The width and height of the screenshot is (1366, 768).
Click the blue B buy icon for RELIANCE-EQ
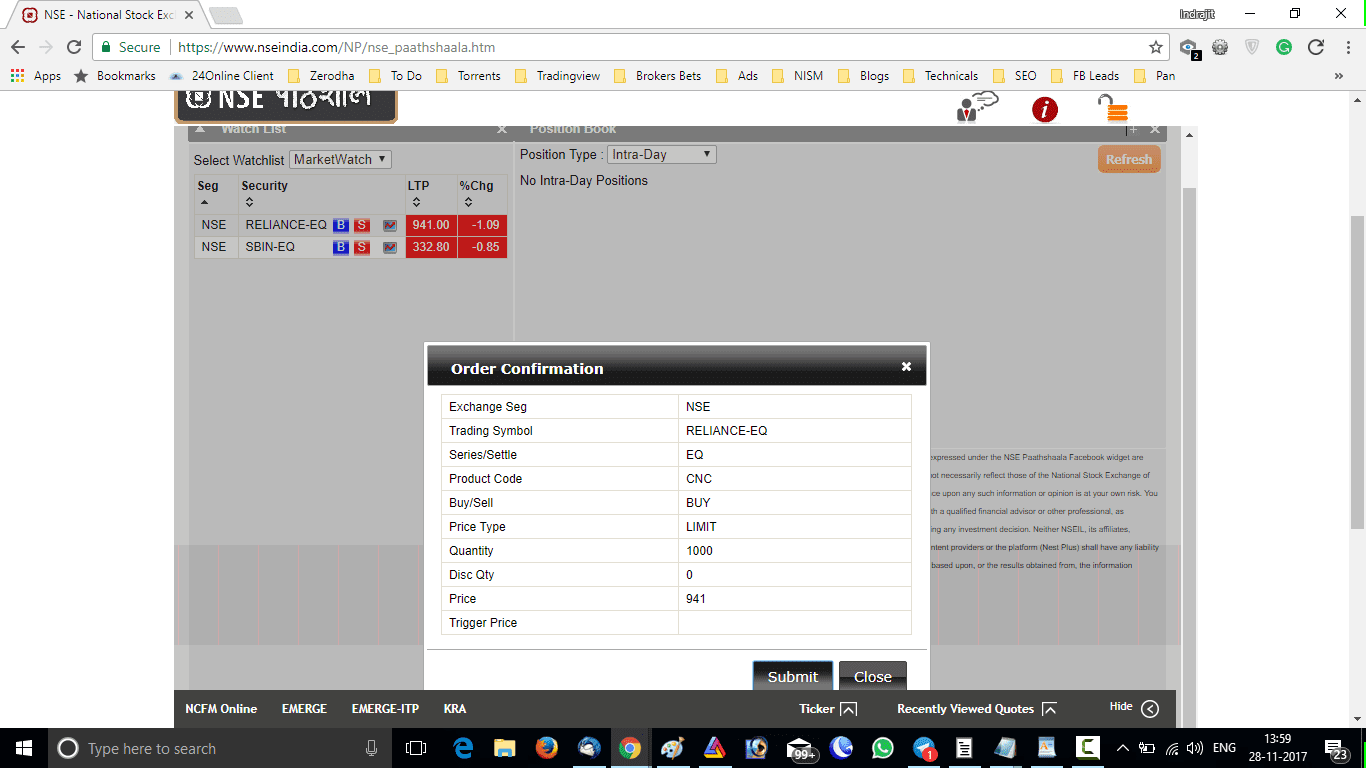(x=340, y=225)
